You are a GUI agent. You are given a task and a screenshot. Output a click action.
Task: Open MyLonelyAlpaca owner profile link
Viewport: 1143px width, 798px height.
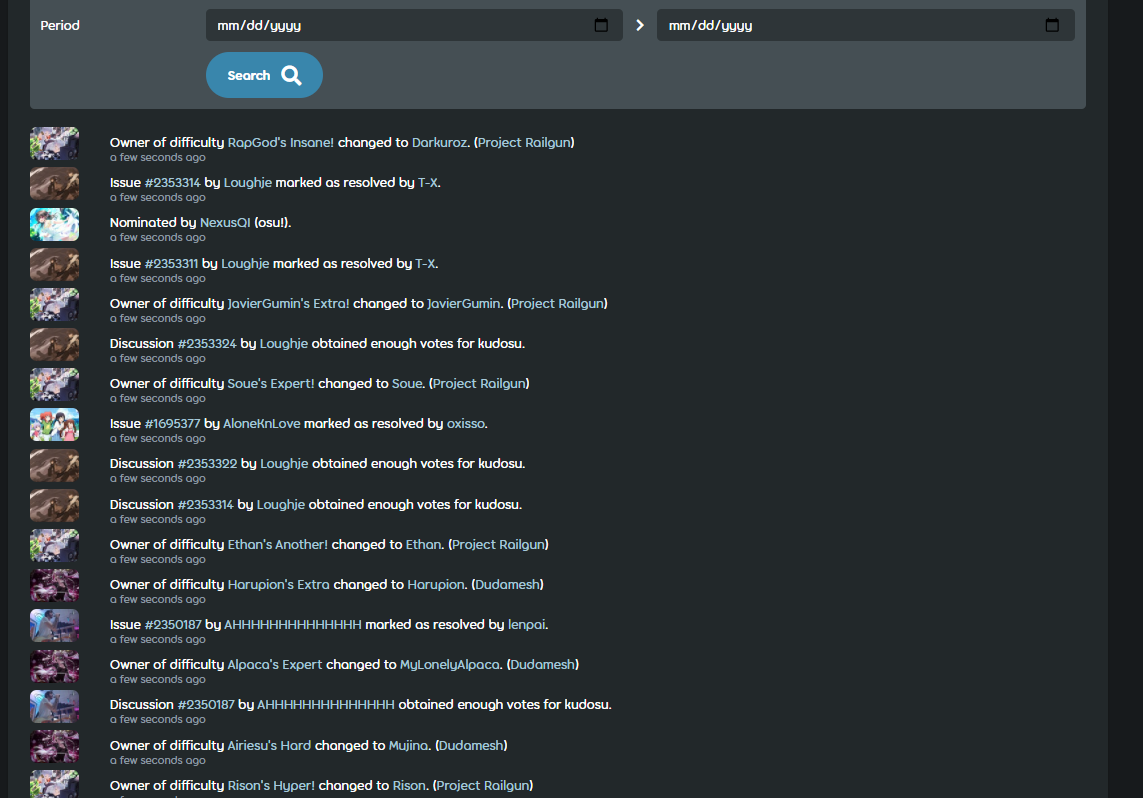[450, 665]
